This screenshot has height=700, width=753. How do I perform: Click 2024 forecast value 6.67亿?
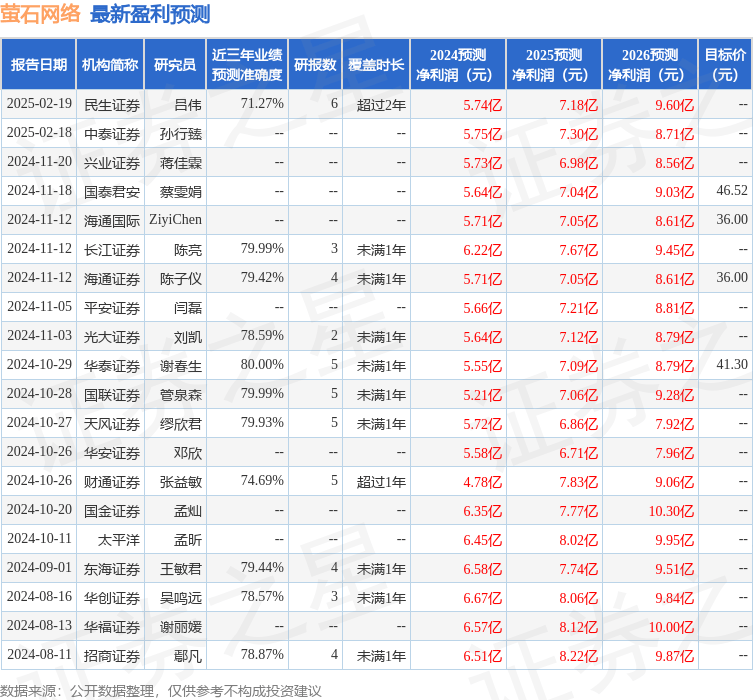pyautogui.click(x=483, y=598)
